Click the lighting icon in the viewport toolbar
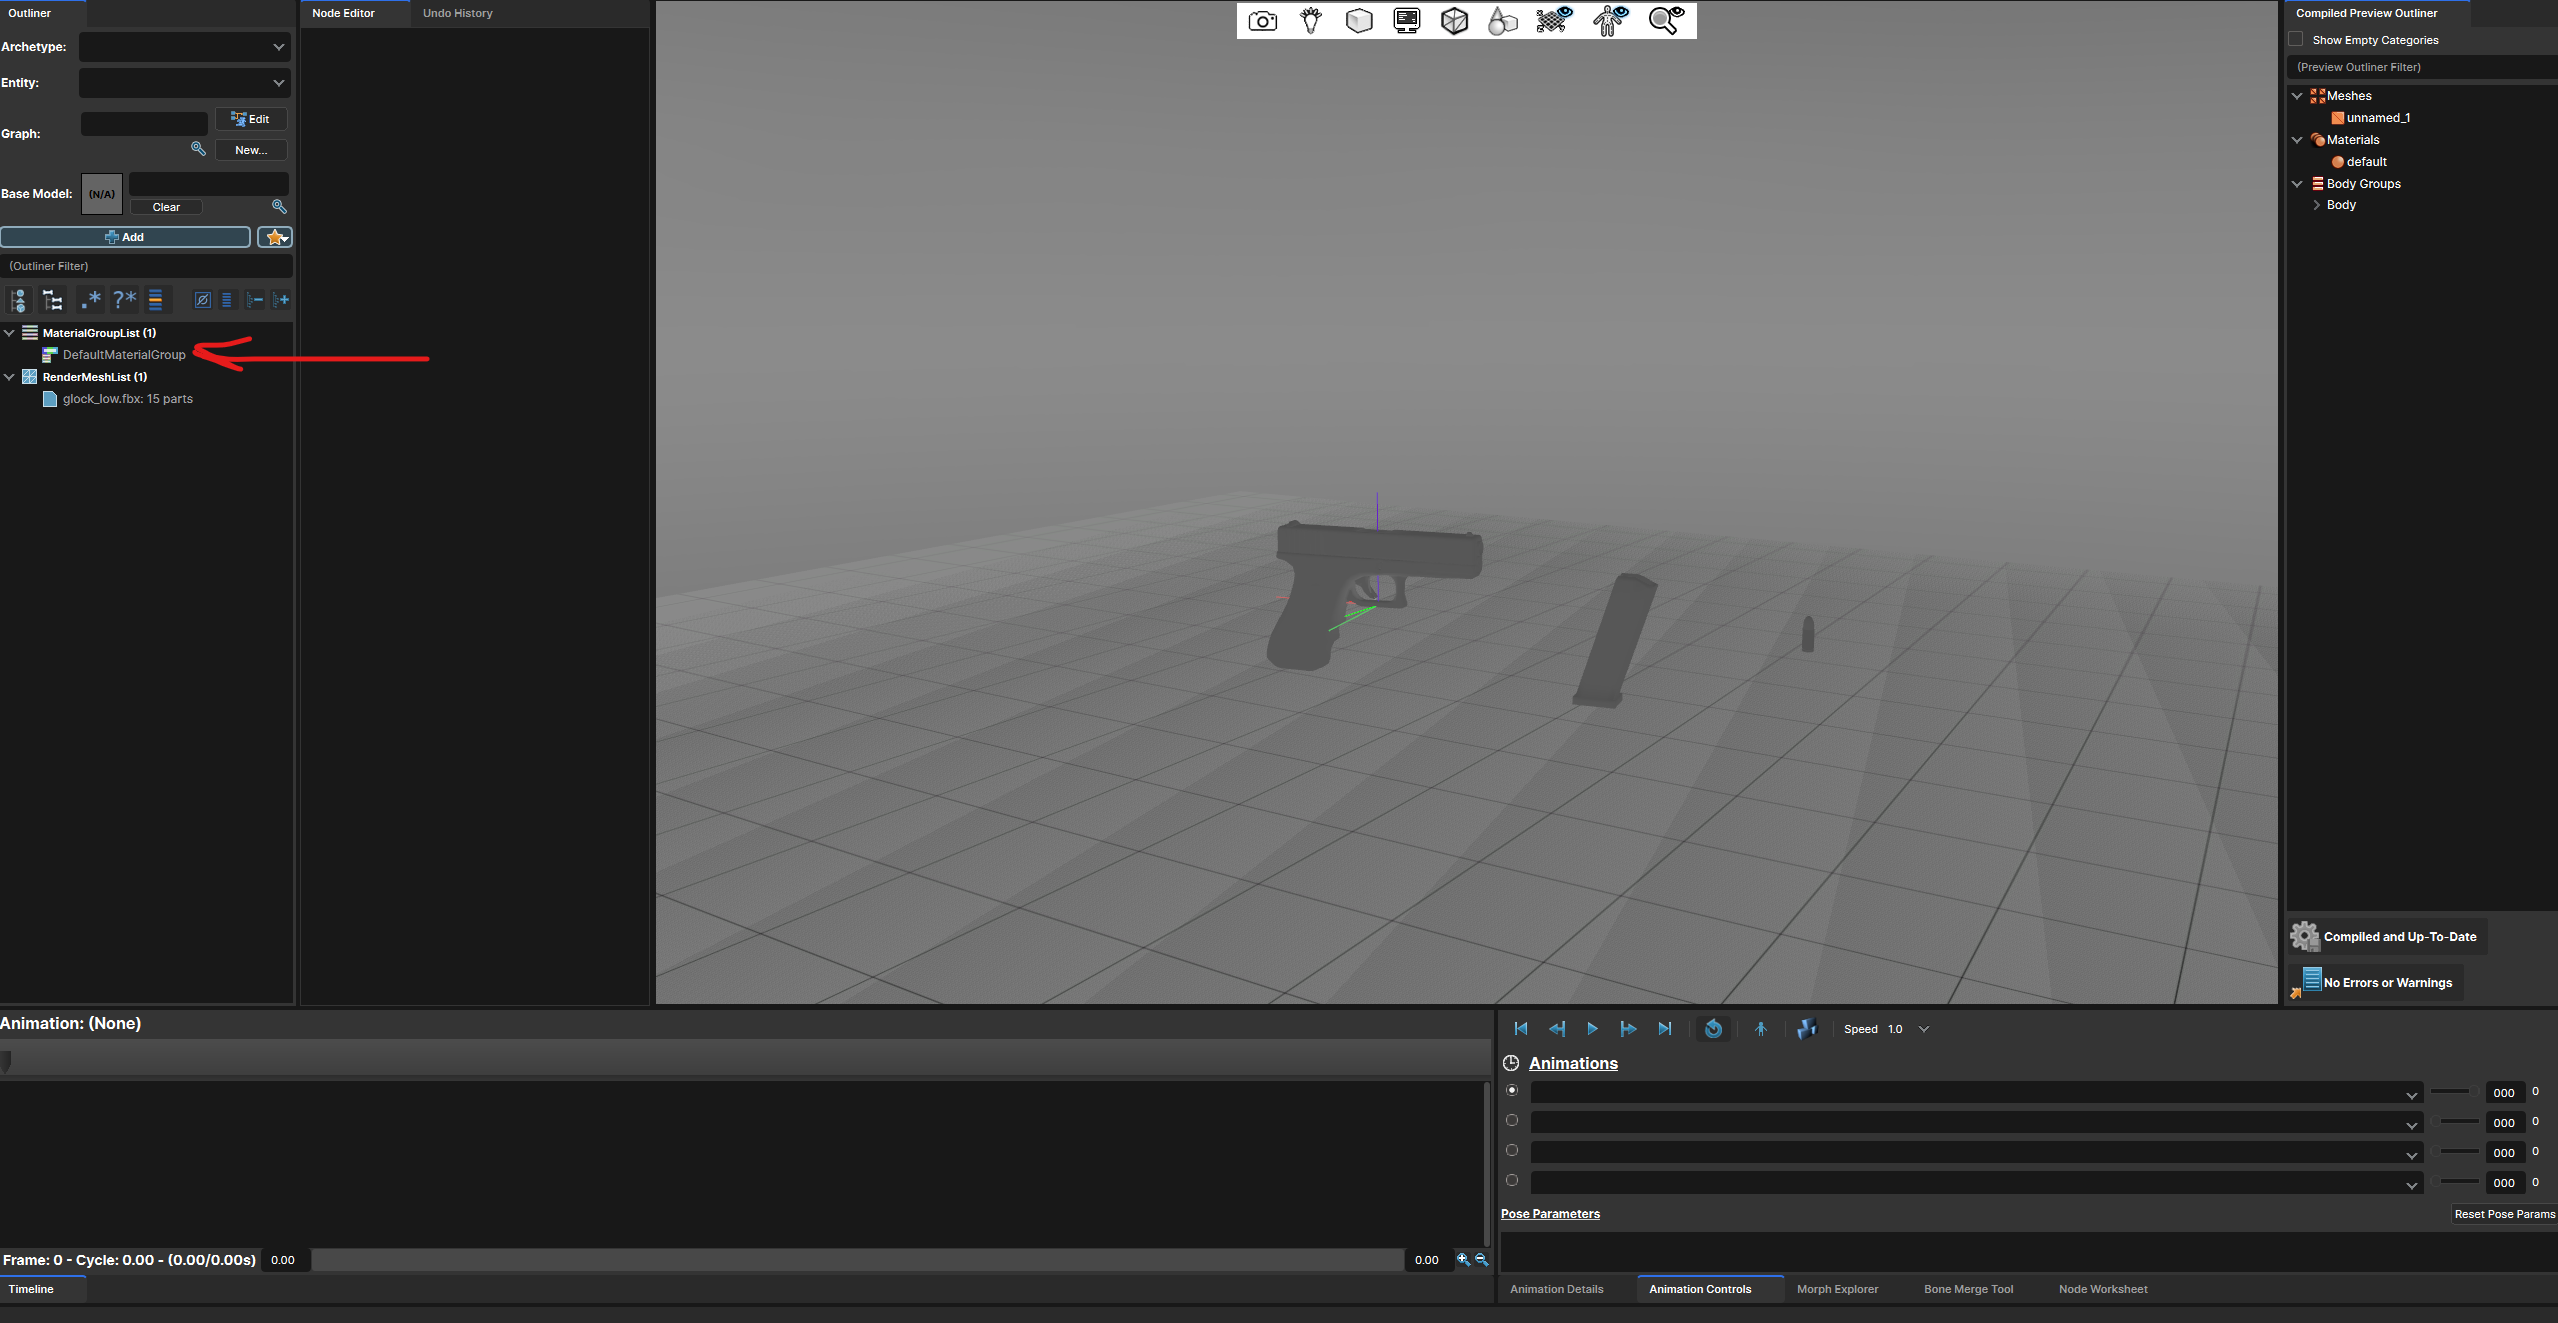The image size is (2558, 1323). (1309, 20)
